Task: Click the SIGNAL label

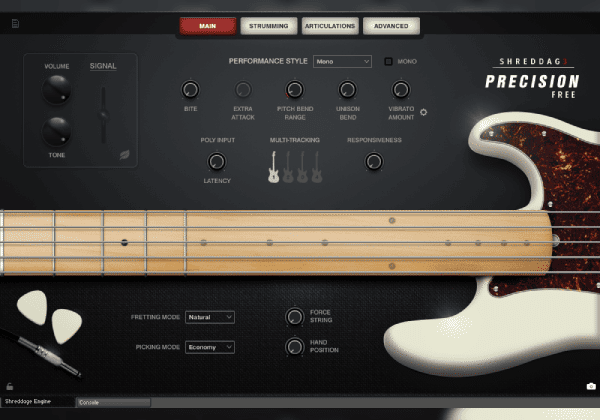Action: pyautogui.click(x=103, y=66)
